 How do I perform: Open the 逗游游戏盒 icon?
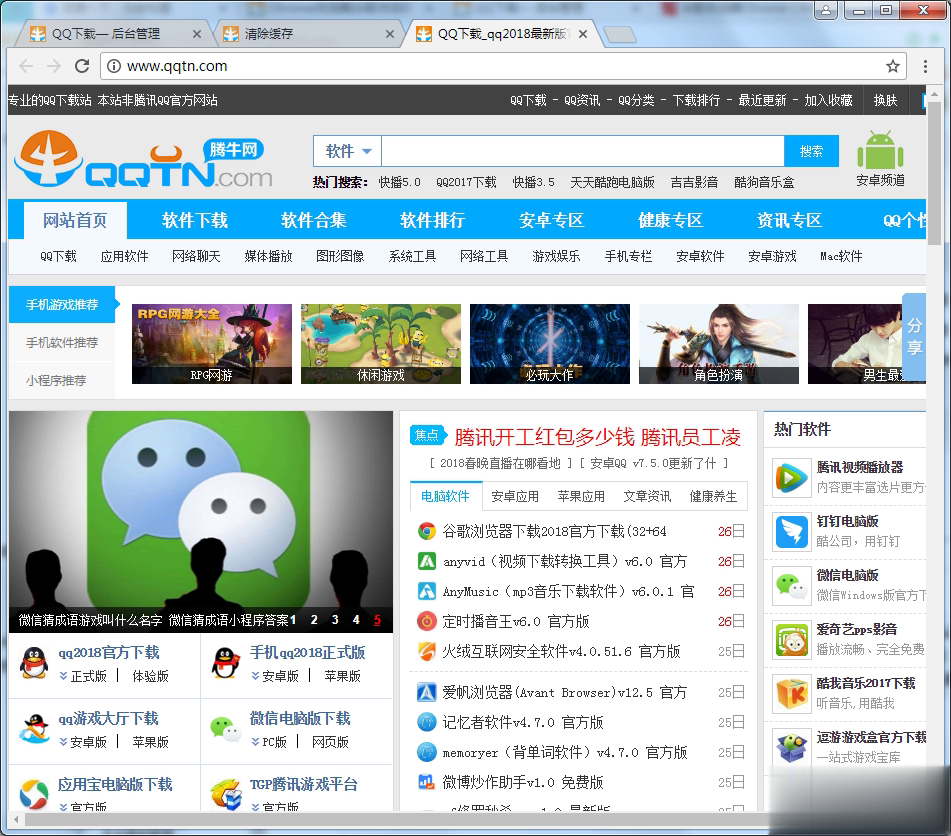[x=791, y=748]
